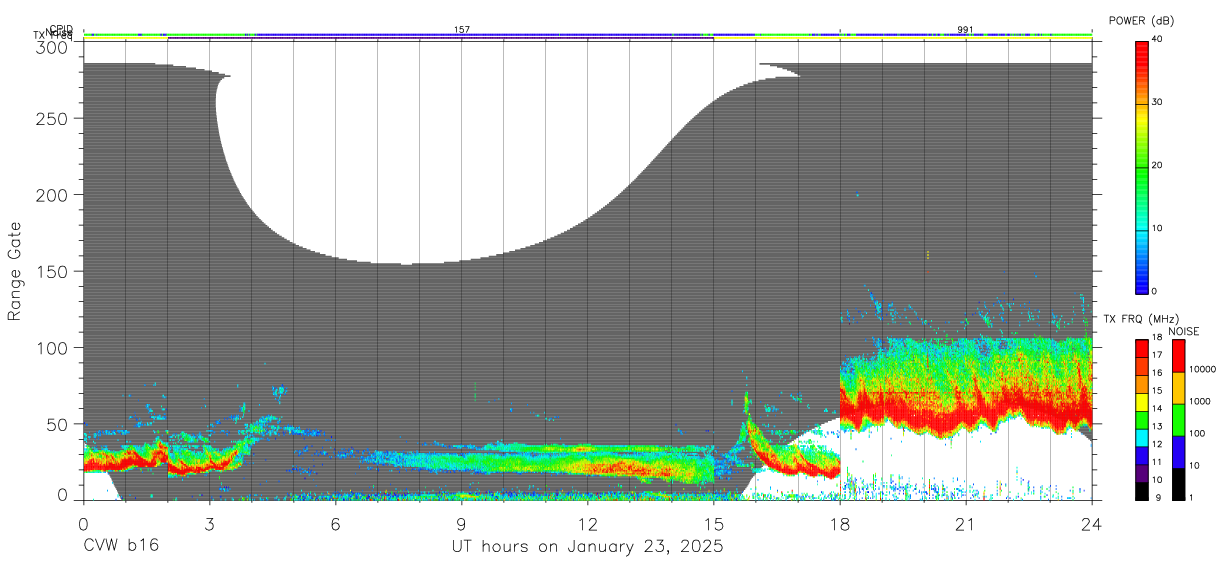Click the 'CVW b16' radar beam label

point(121,547)
